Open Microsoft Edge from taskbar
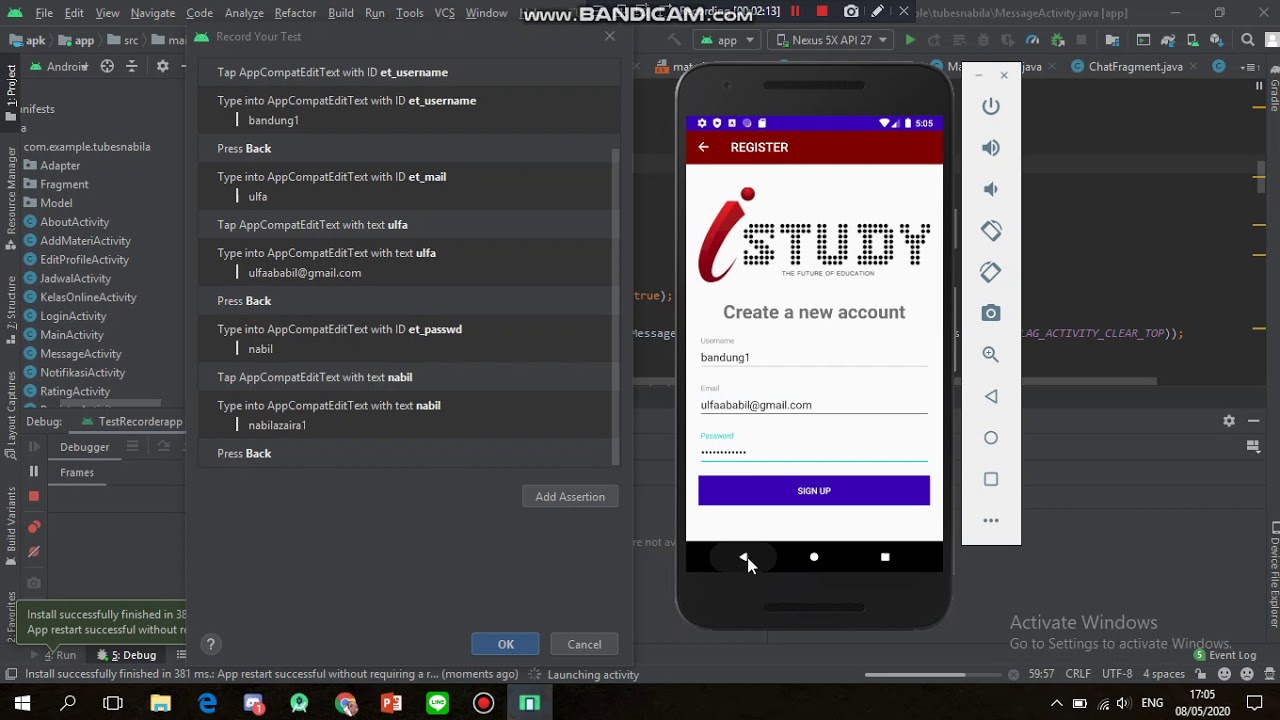Viewport: 1280px width, 720px height. point(207,703)
